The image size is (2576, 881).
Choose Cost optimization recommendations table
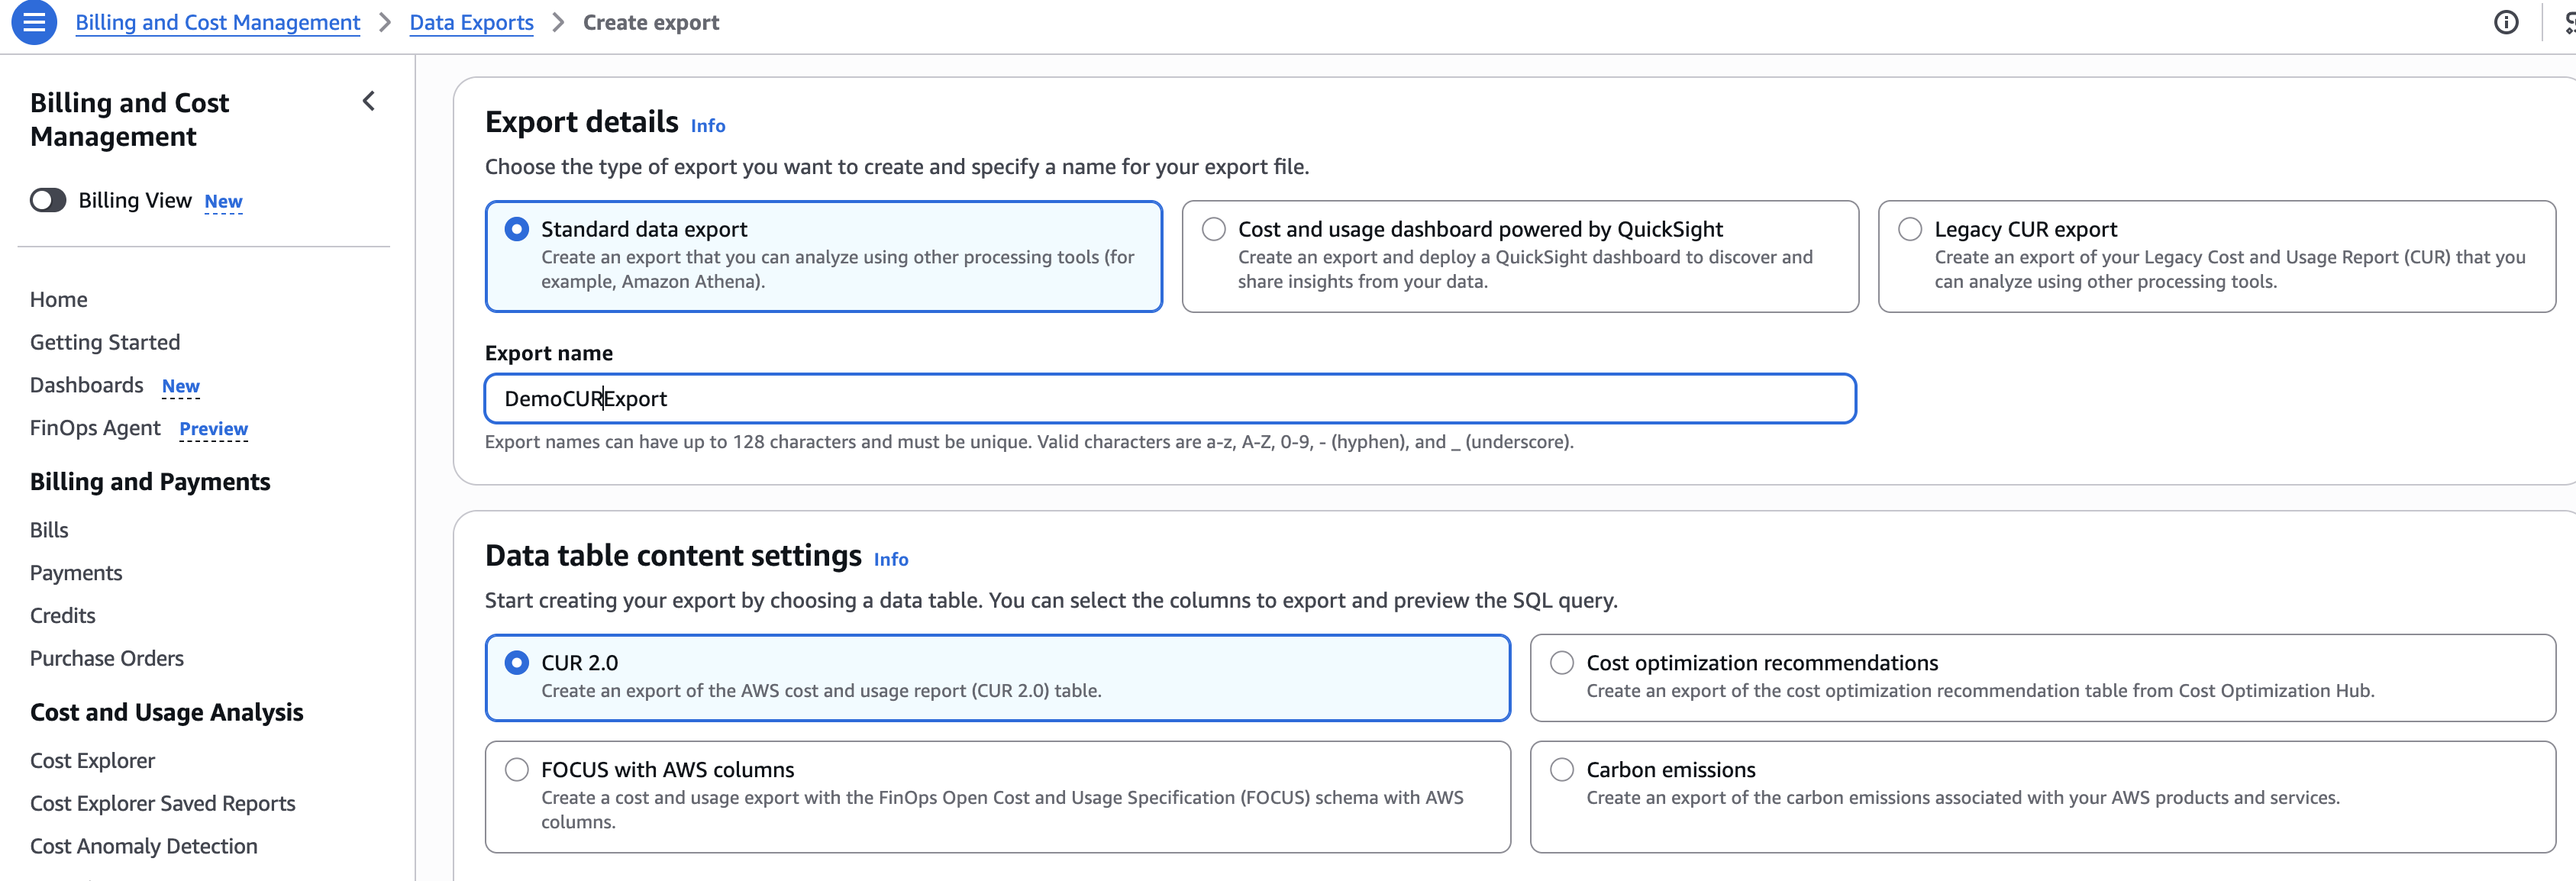pyautogui.click(x=1561, y=663)
